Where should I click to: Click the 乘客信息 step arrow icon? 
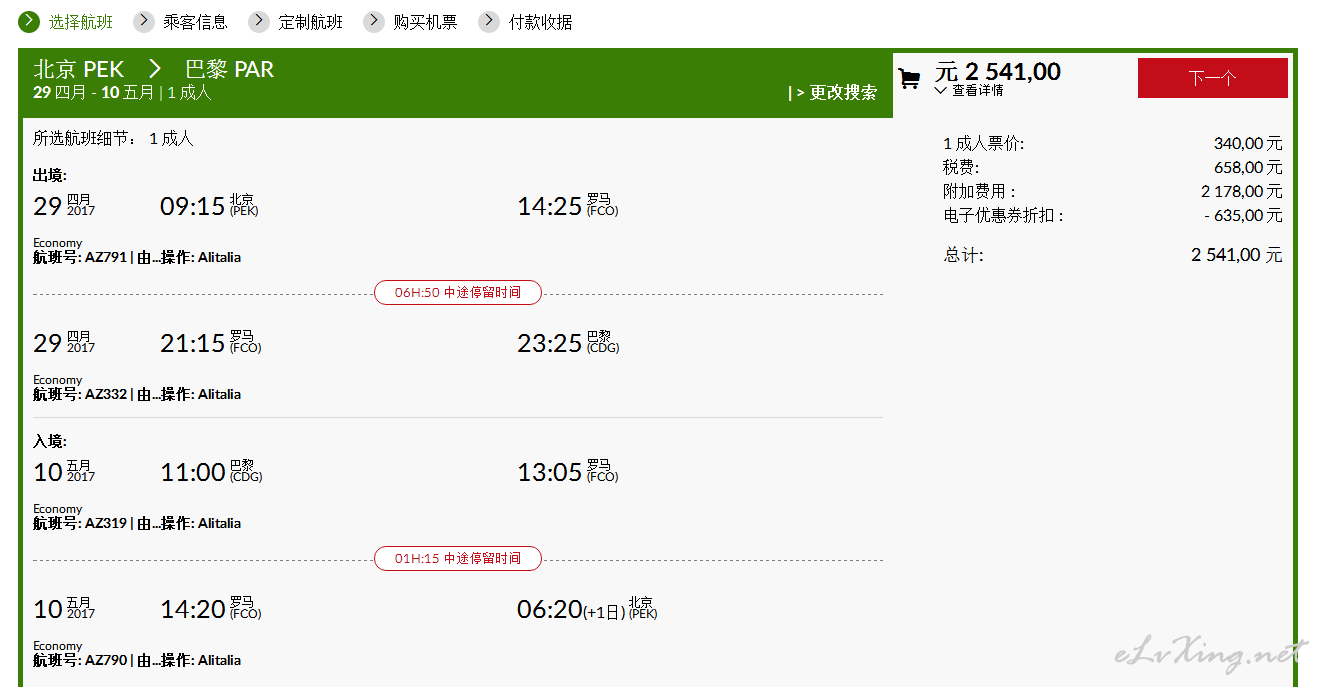[x=144, y=21]
